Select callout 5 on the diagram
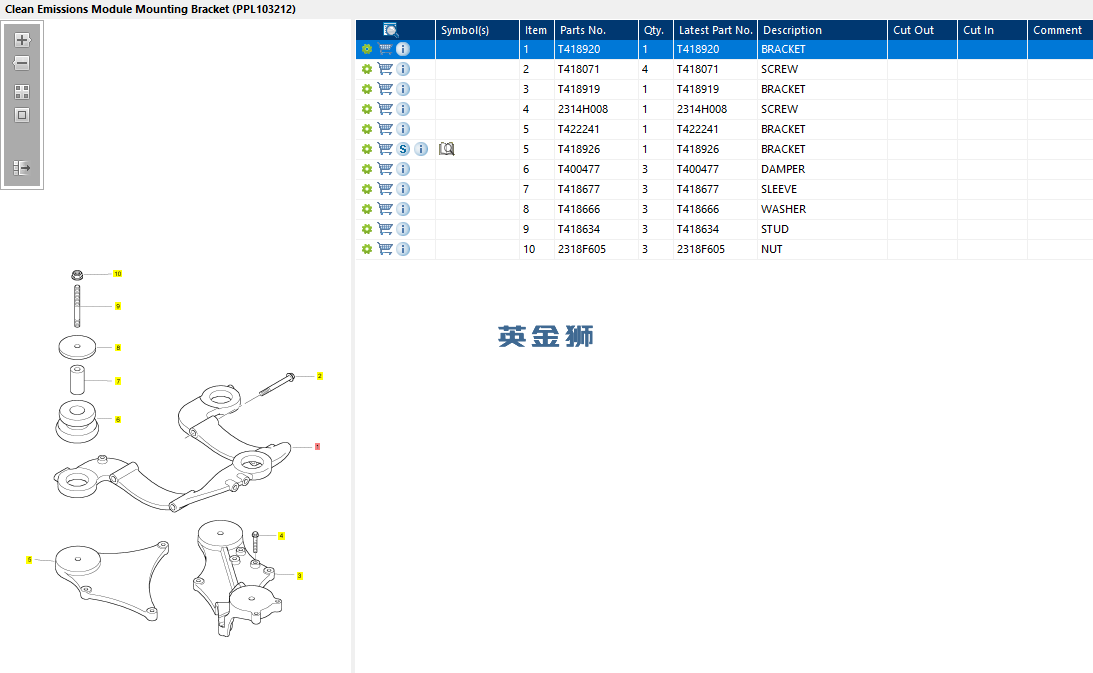1093x673 pixels. coord(29,560)
